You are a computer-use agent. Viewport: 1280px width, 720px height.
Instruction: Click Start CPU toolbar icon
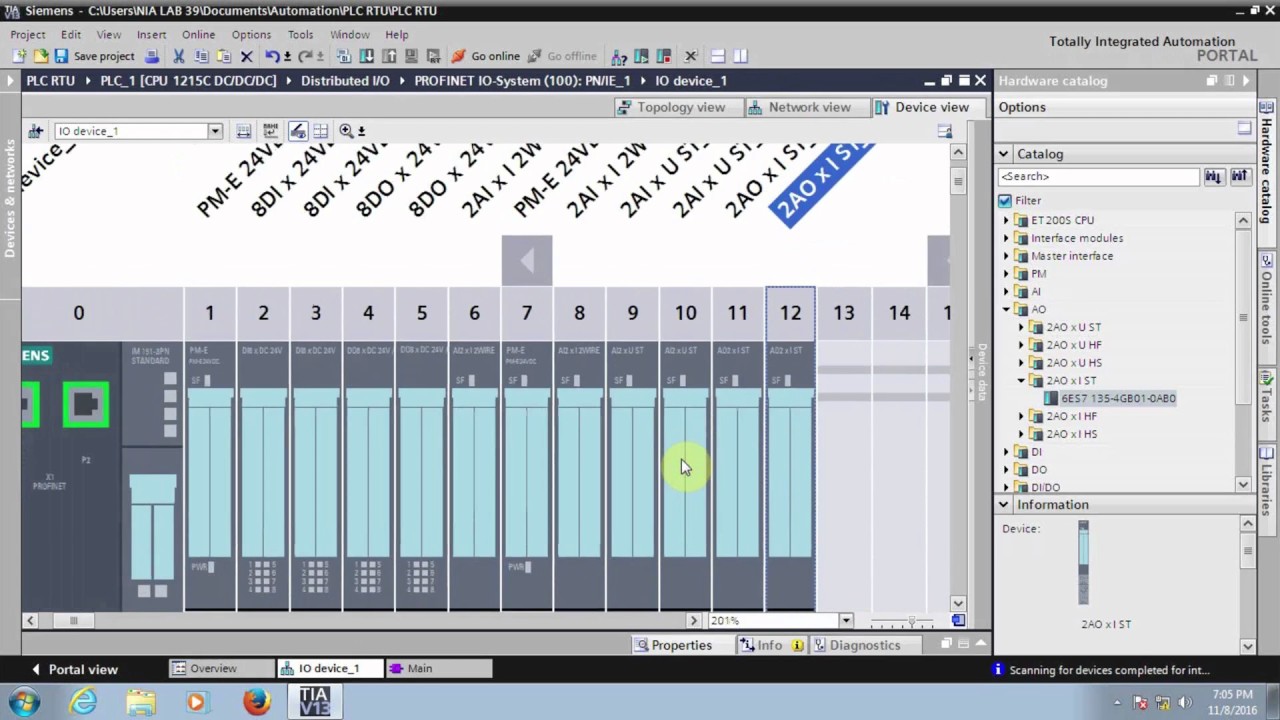point(641,56)
